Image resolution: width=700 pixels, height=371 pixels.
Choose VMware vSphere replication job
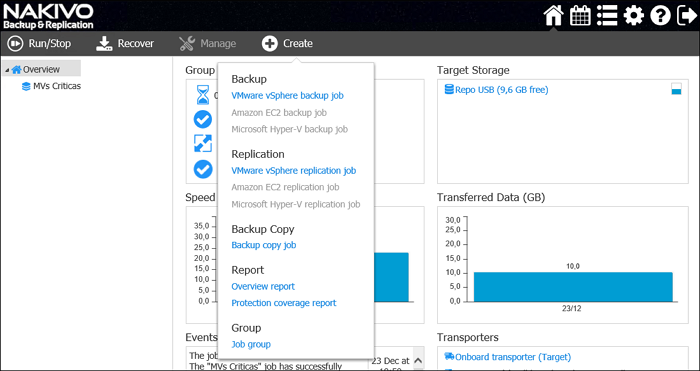pos(294,171)
